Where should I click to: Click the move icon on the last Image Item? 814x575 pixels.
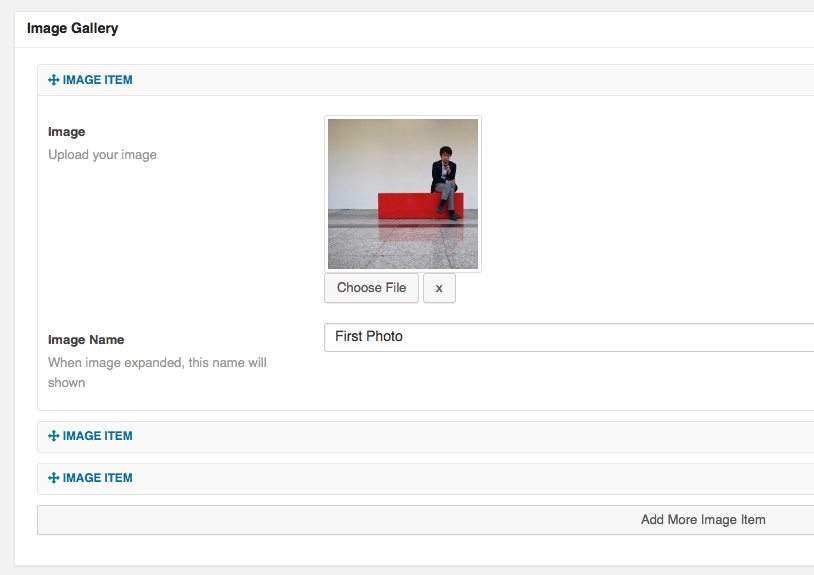click(54, 478)
